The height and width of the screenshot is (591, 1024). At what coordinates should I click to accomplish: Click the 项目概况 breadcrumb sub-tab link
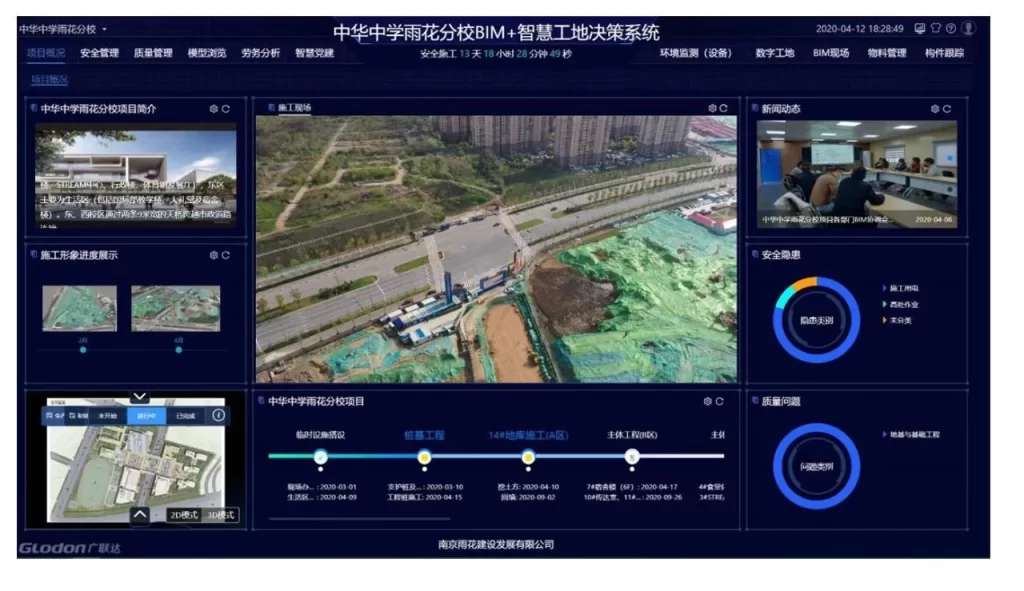coord(49,80)
